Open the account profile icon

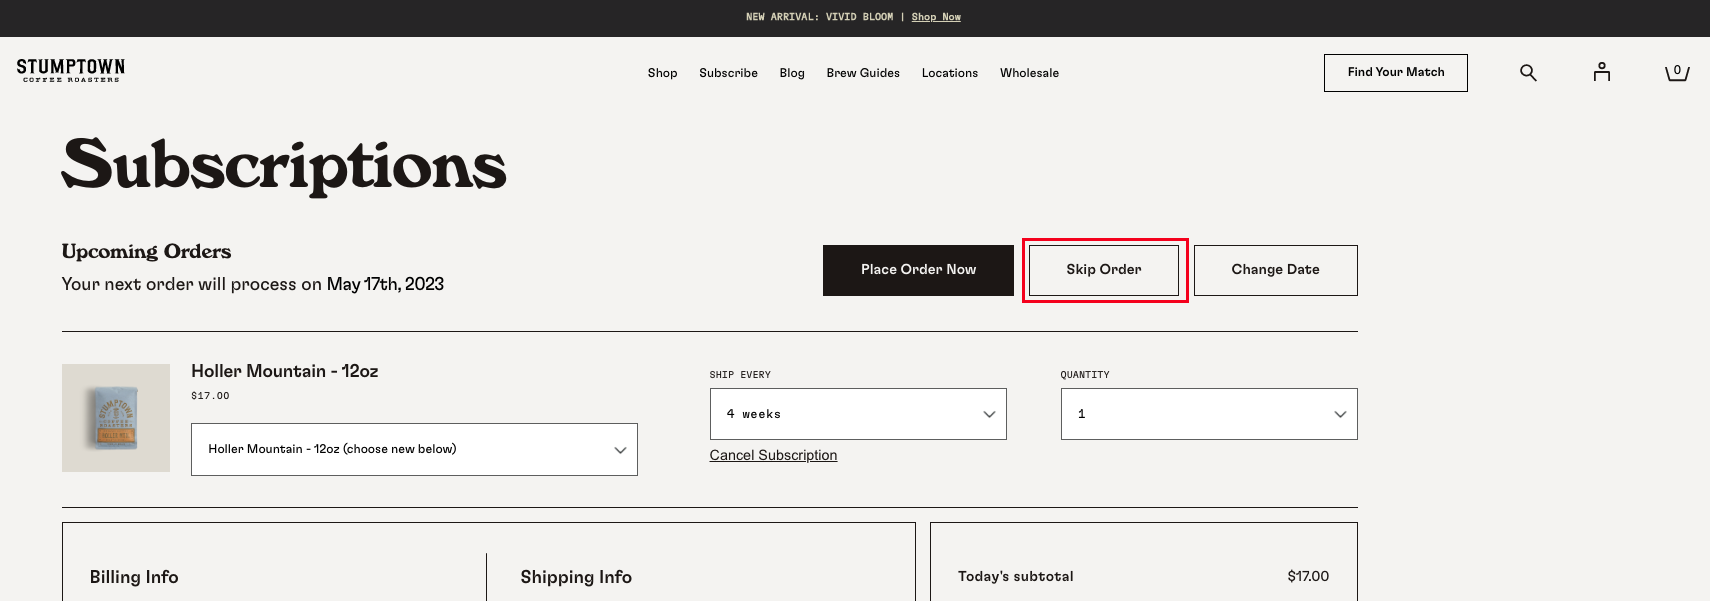1602,72
